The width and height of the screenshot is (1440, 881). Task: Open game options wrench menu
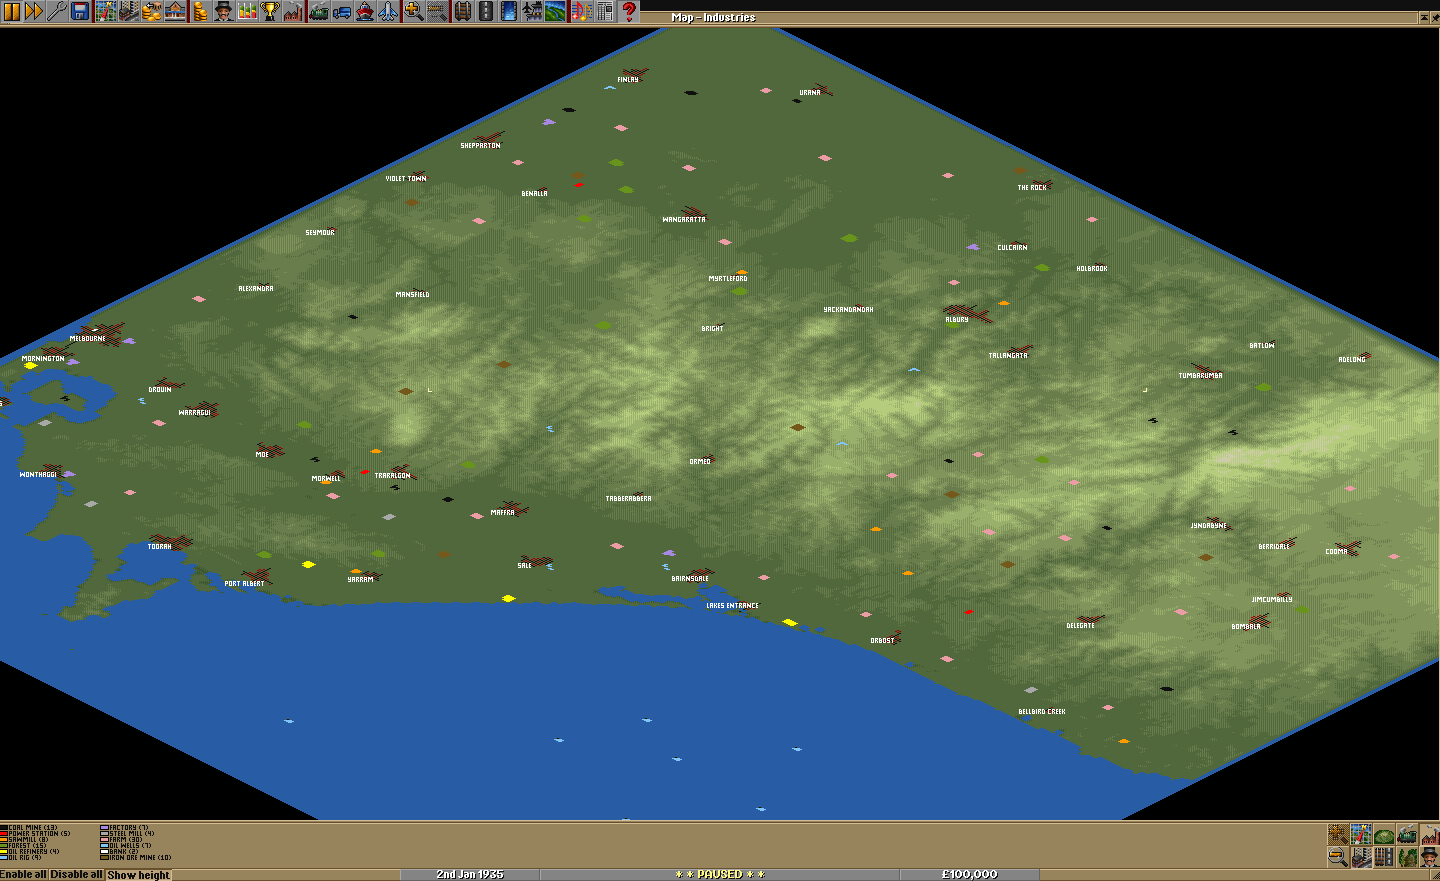click(x=55, y=11)
